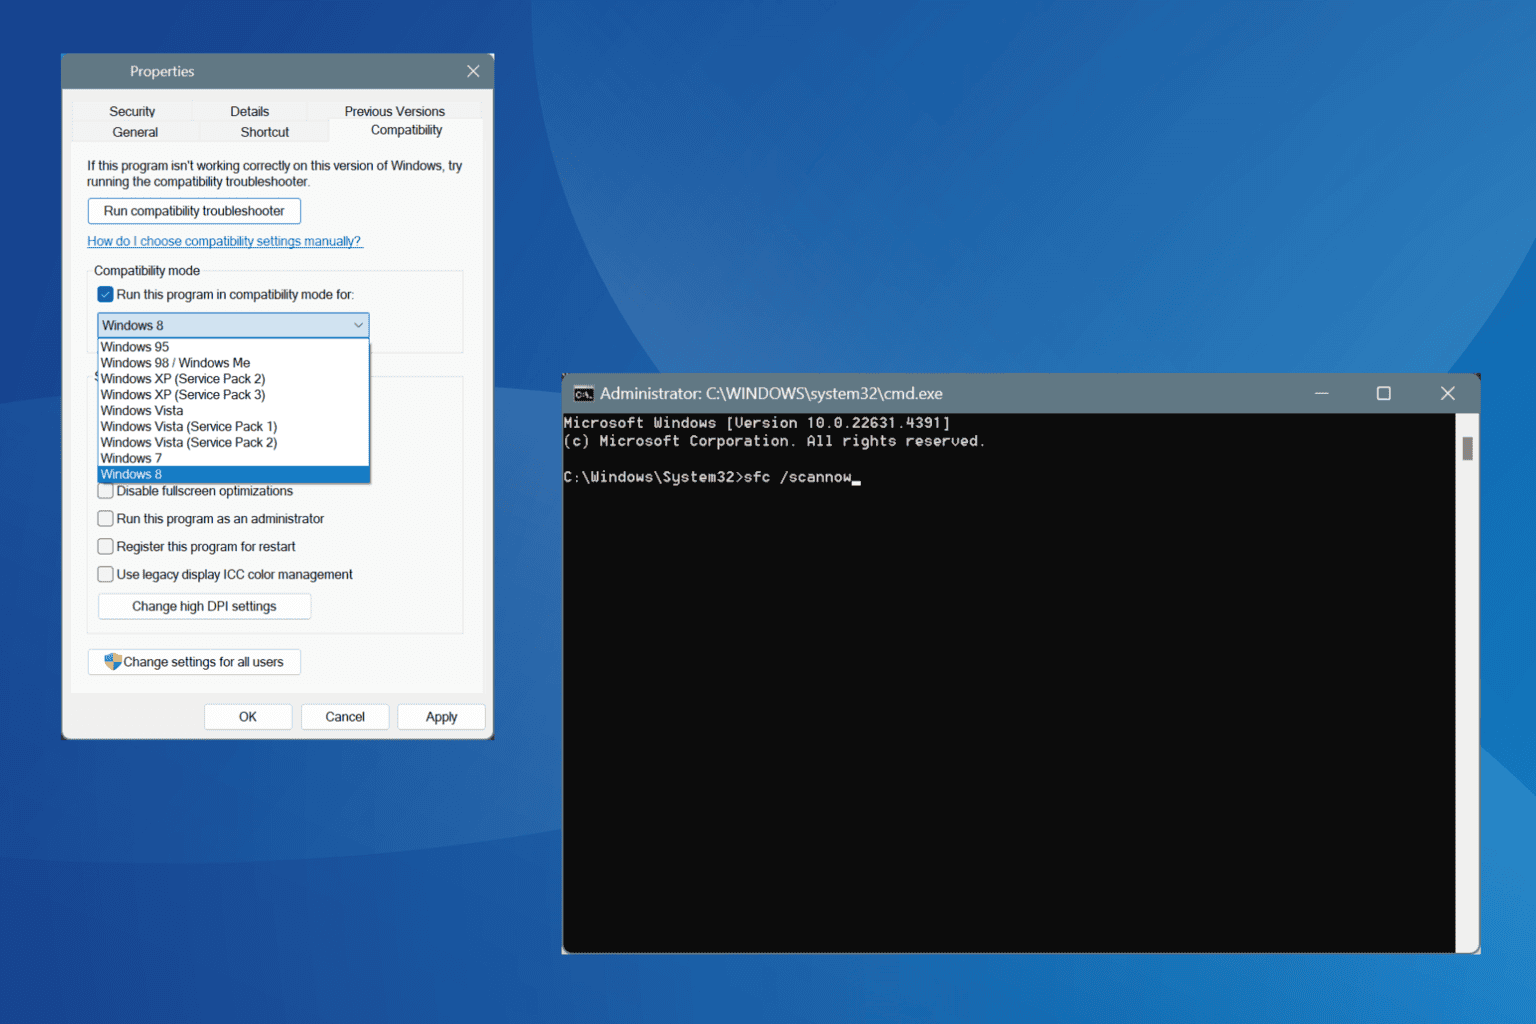The image size is (1536, 1024).
Task: Choose Windows 98 / Windows Me option
Action: (x=233, y=363)
